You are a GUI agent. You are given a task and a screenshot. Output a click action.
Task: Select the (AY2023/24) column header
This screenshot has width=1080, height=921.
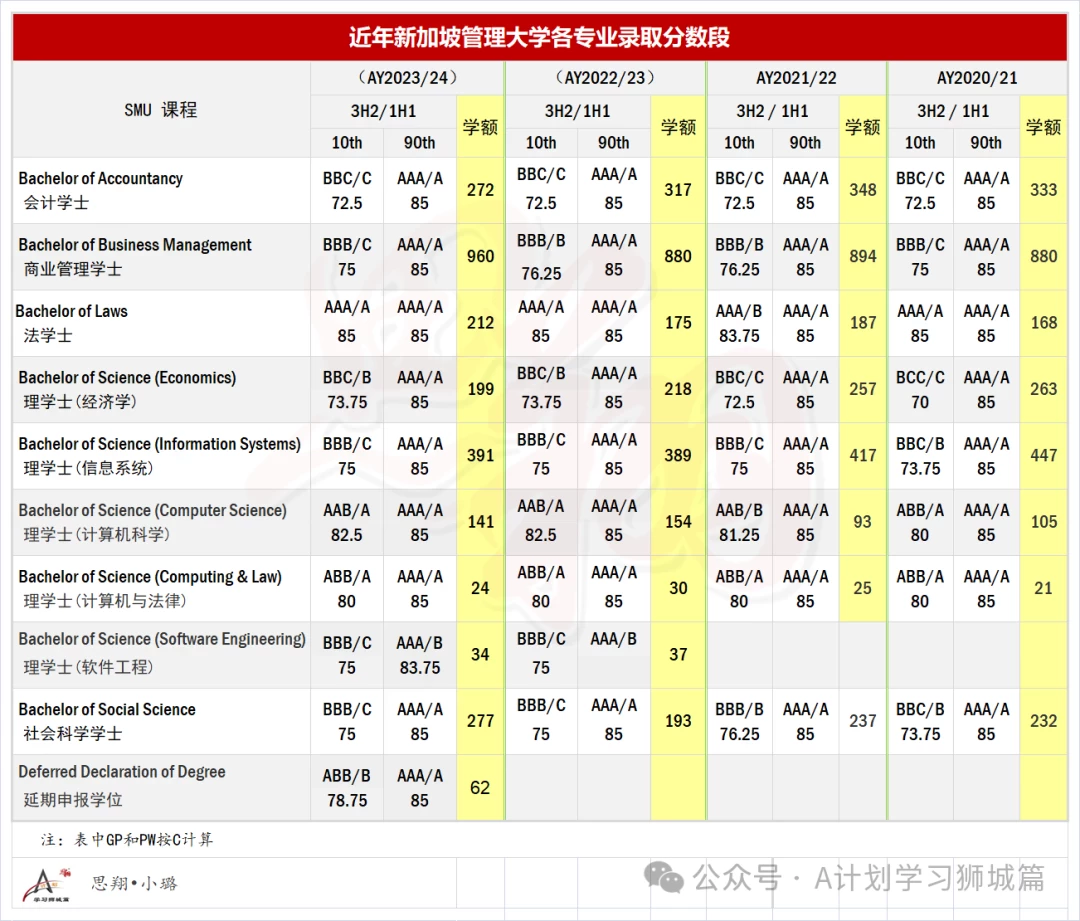(x=408, y=78)
